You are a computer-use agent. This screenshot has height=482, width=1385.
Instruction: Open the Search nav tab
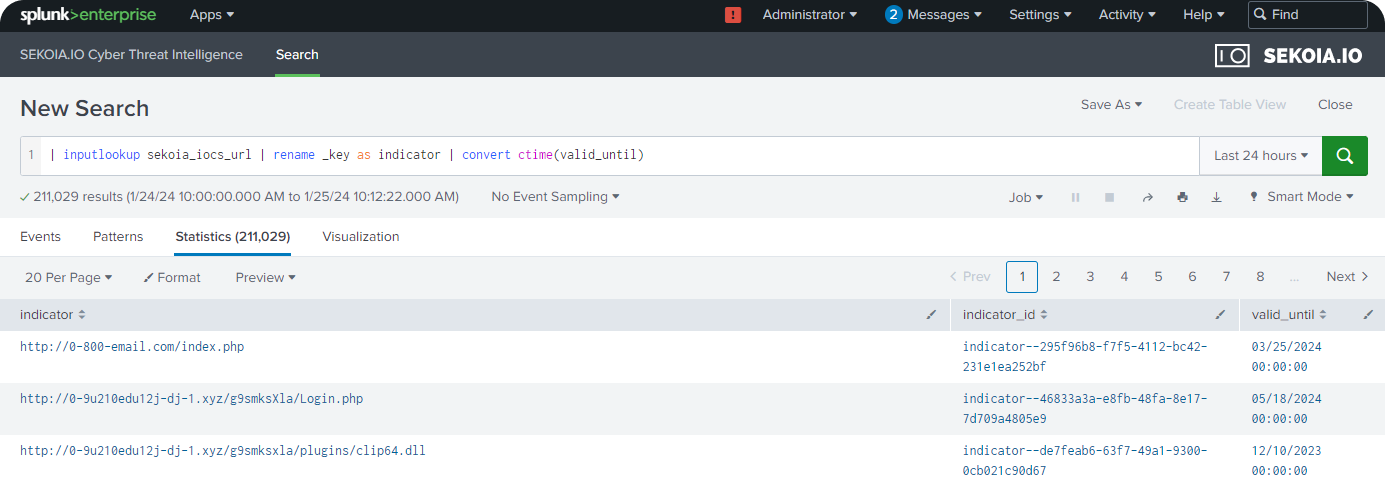coord(297,55)
